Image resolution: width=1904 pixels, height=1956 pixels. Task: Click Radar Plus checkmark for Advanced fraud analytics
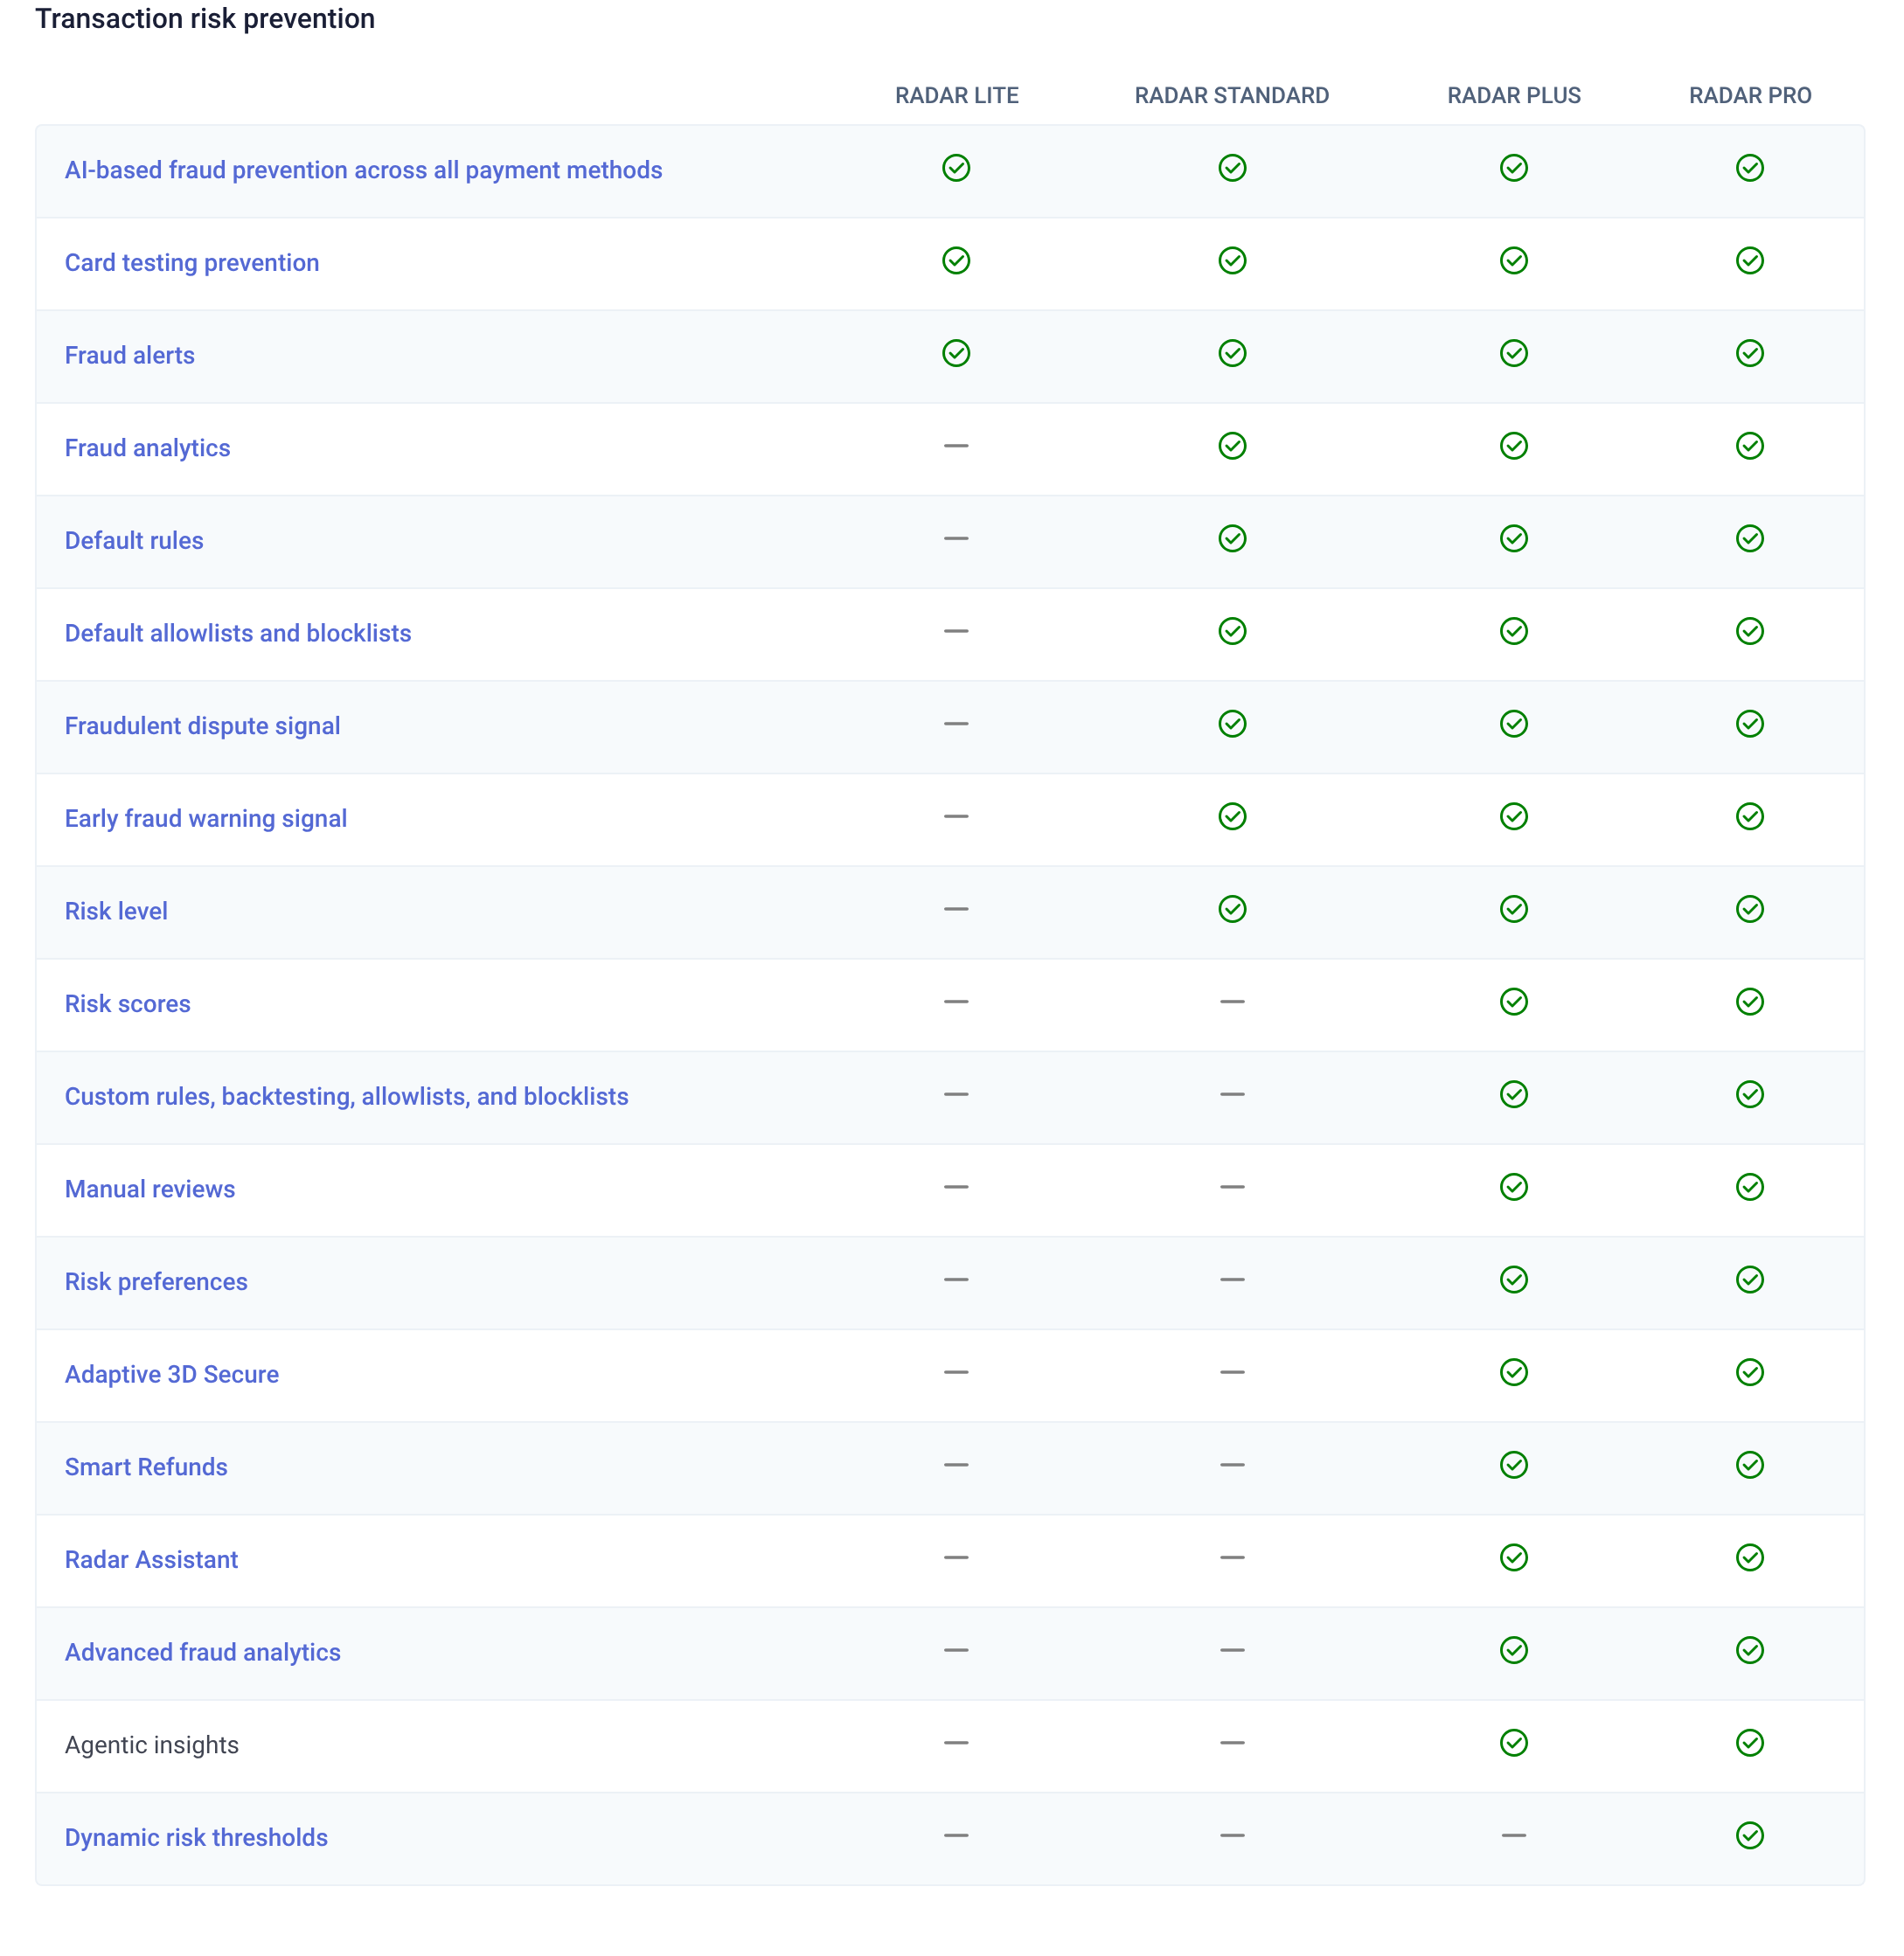coord(1514,1651)
